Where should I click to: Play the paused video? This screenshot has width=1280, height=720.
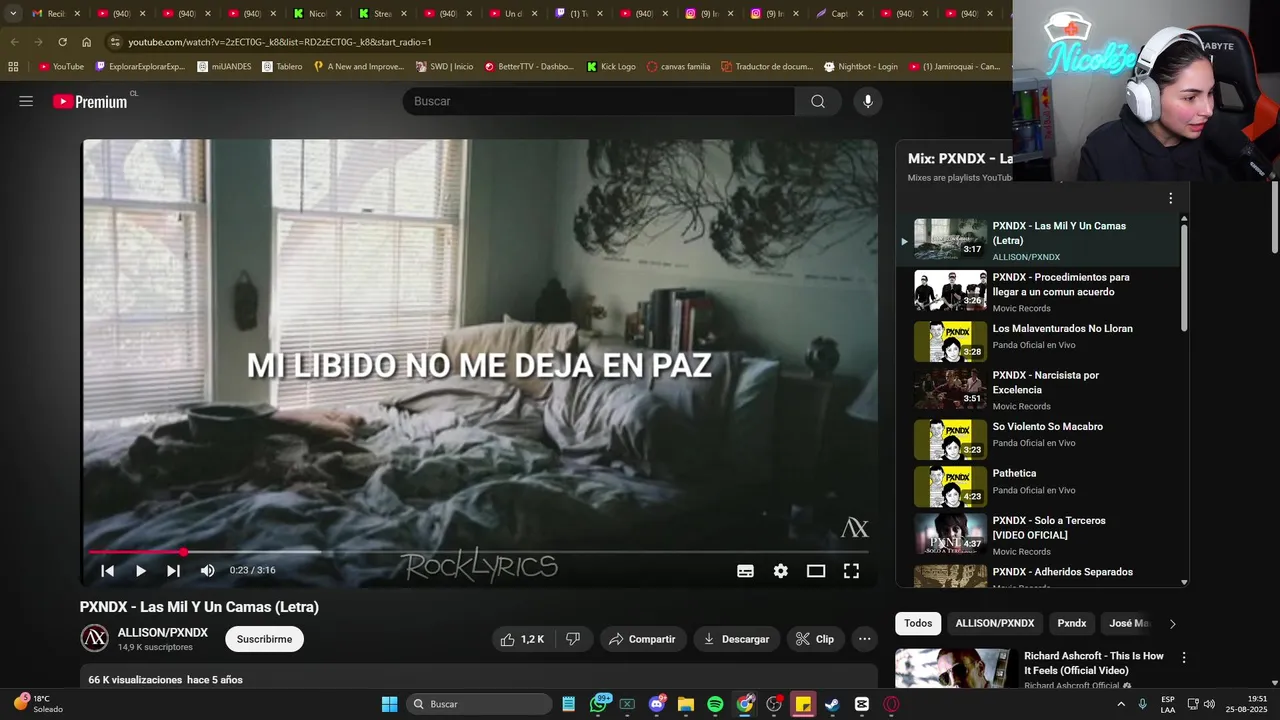point(140,570)
